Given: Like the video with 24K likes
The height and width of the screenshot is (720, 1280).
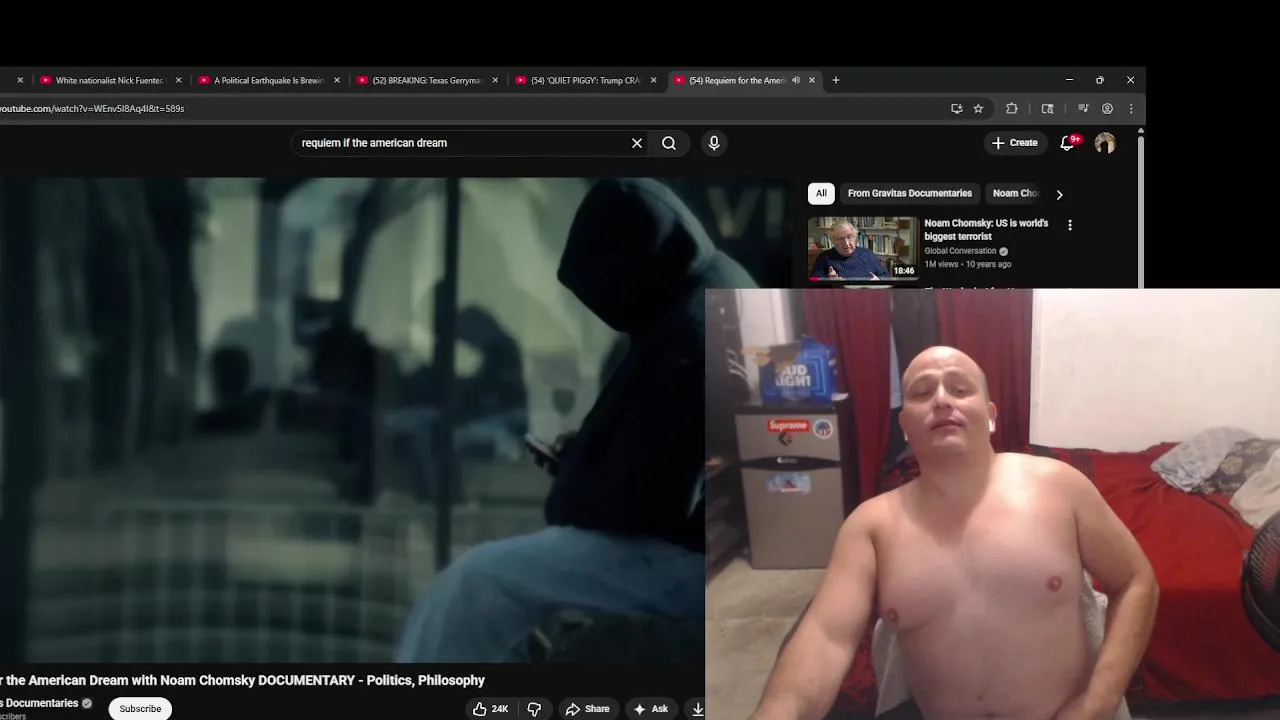Looking at the screenshot, I should coord(491,709).
